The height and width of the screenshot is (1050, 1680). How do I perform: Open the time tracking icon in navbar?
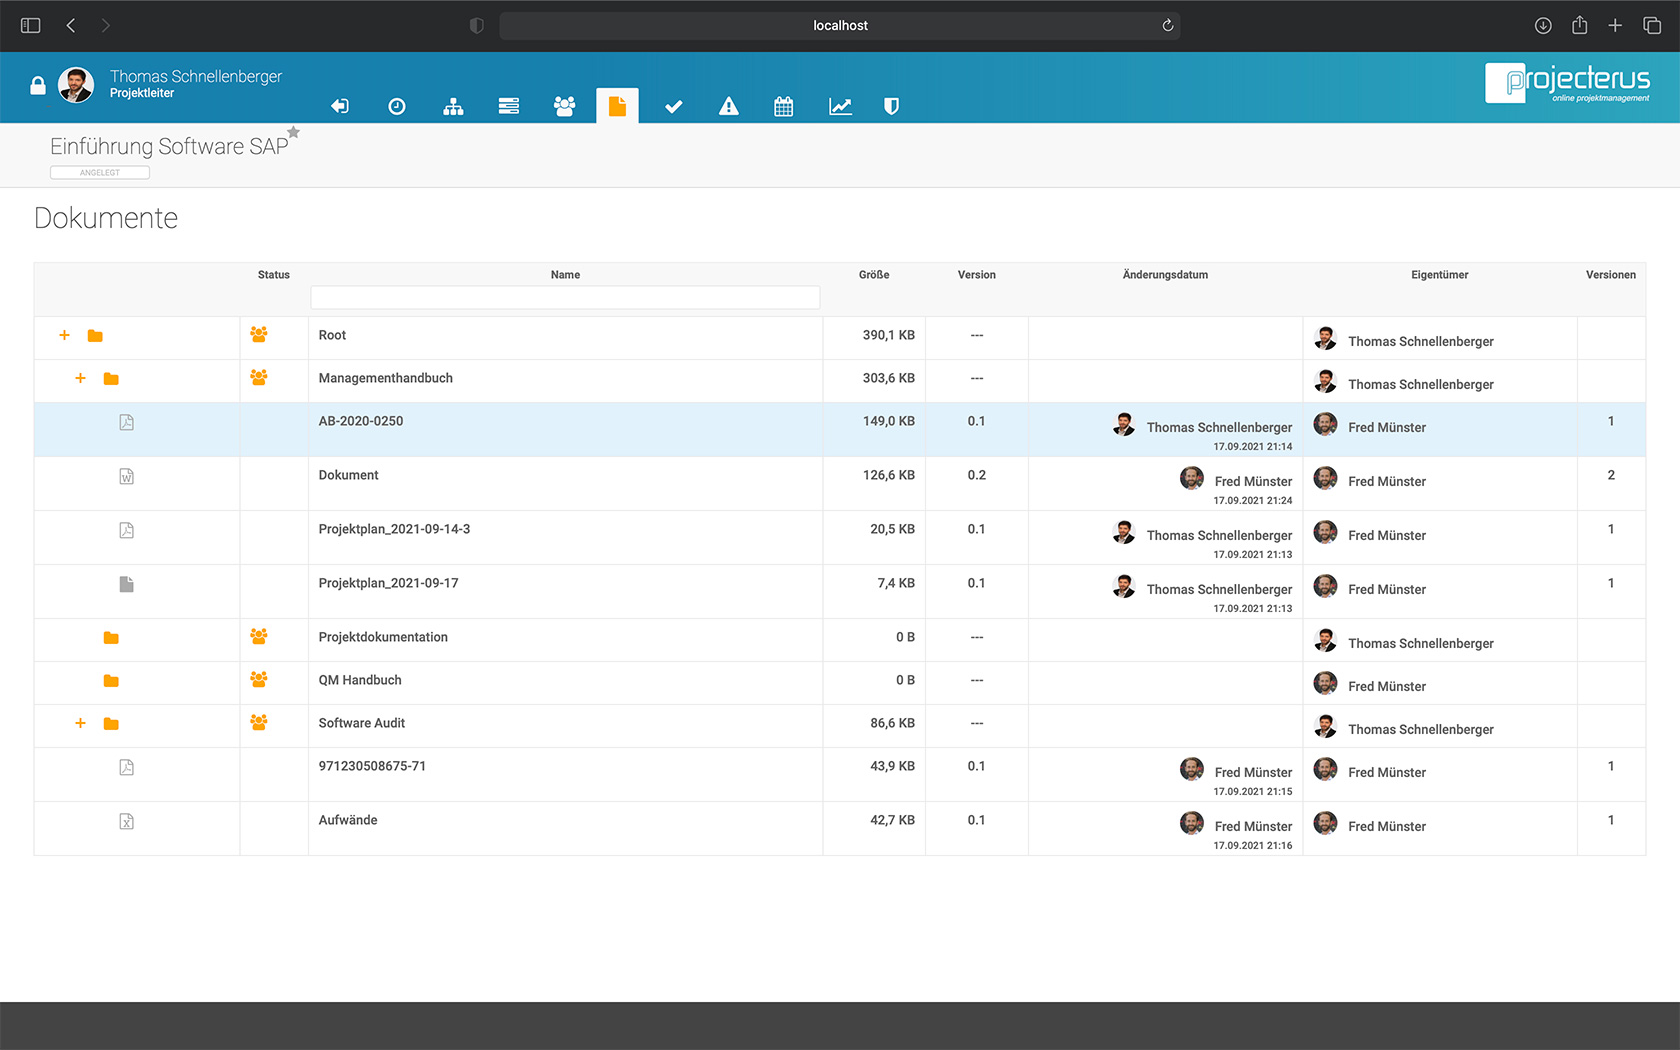[397, 105]
